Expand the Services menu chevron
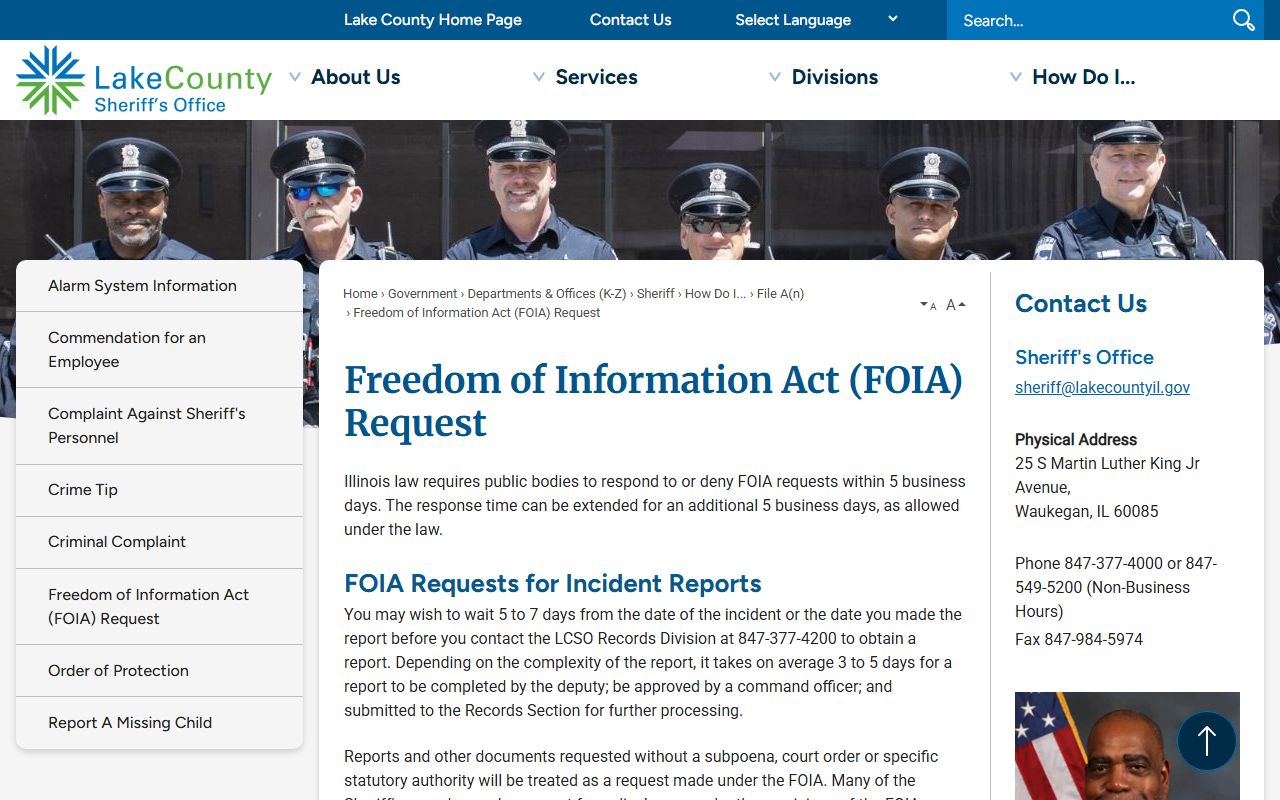Image resolution: width=1280 pixels, height=800 pixels. (539, 77)
